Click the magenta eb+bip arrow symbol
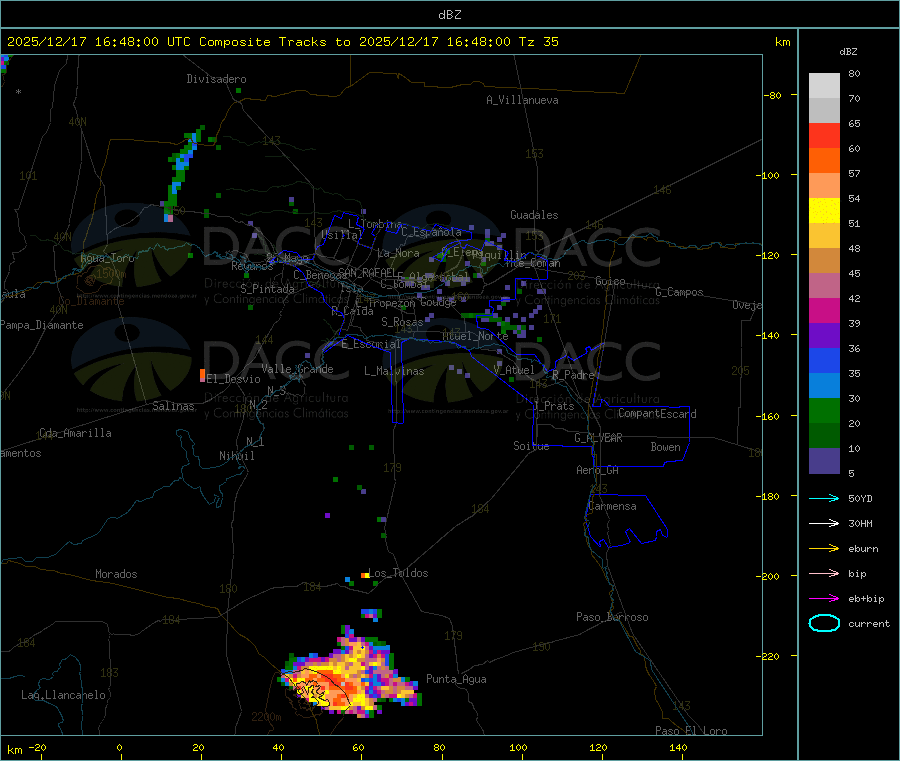The image size is (900, 761). pos(824,599)
